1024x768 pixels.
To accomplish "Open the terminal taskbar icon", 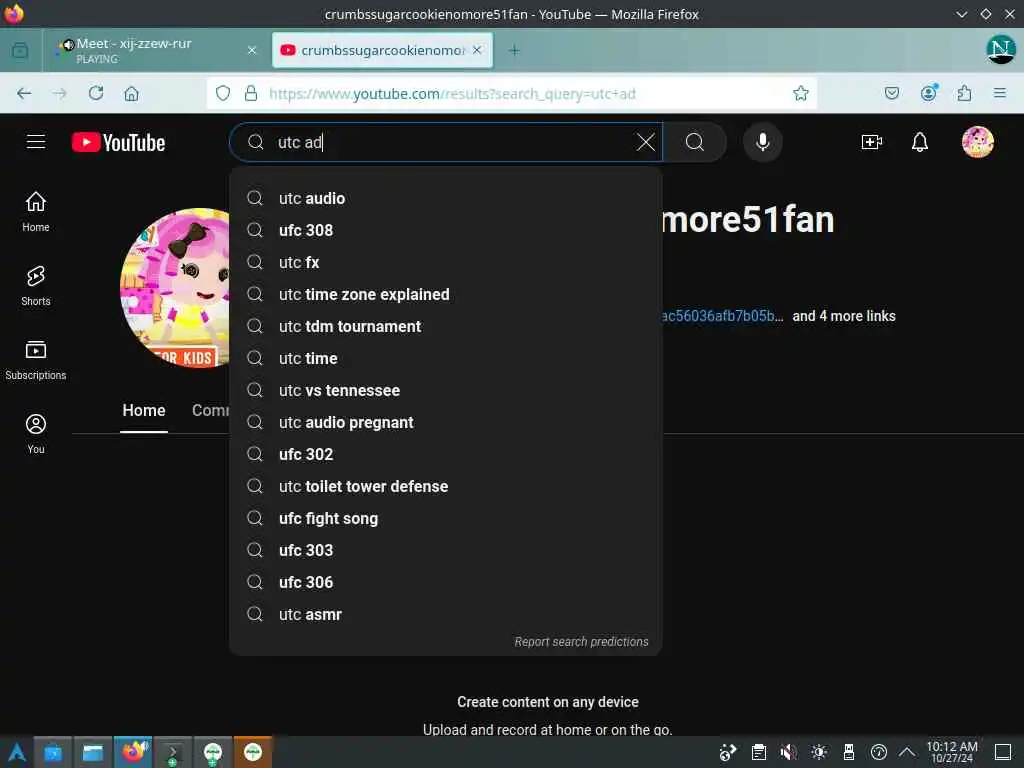I will point(172,752).
